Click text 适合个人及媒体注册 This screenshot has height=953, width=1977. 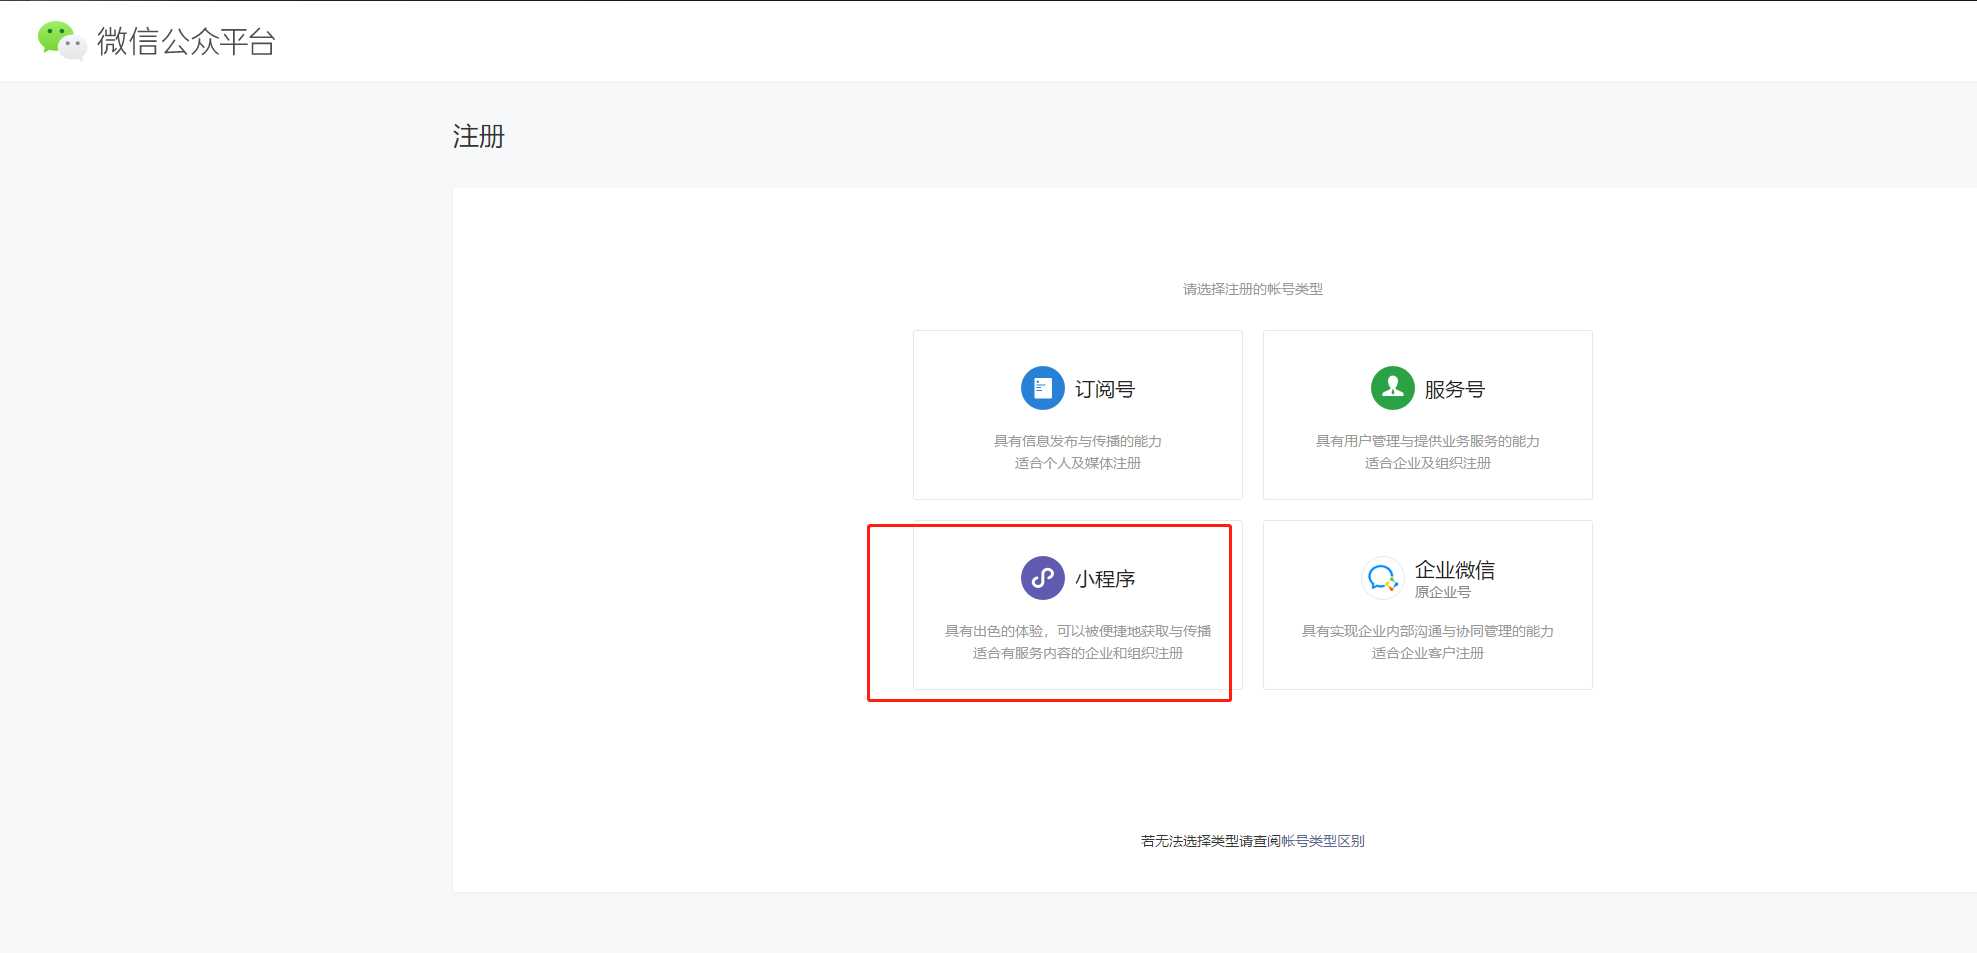pos(1078,463)
